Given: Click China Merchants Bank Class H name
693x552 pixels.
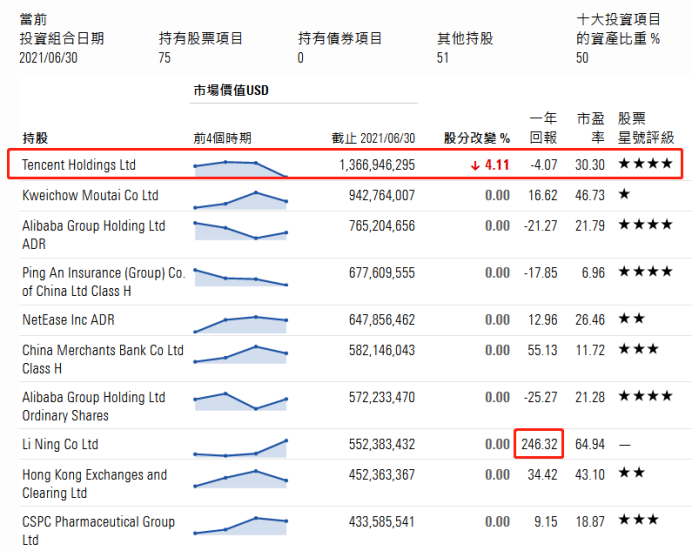Looking at the screenshot, I should tap(103, 359).
